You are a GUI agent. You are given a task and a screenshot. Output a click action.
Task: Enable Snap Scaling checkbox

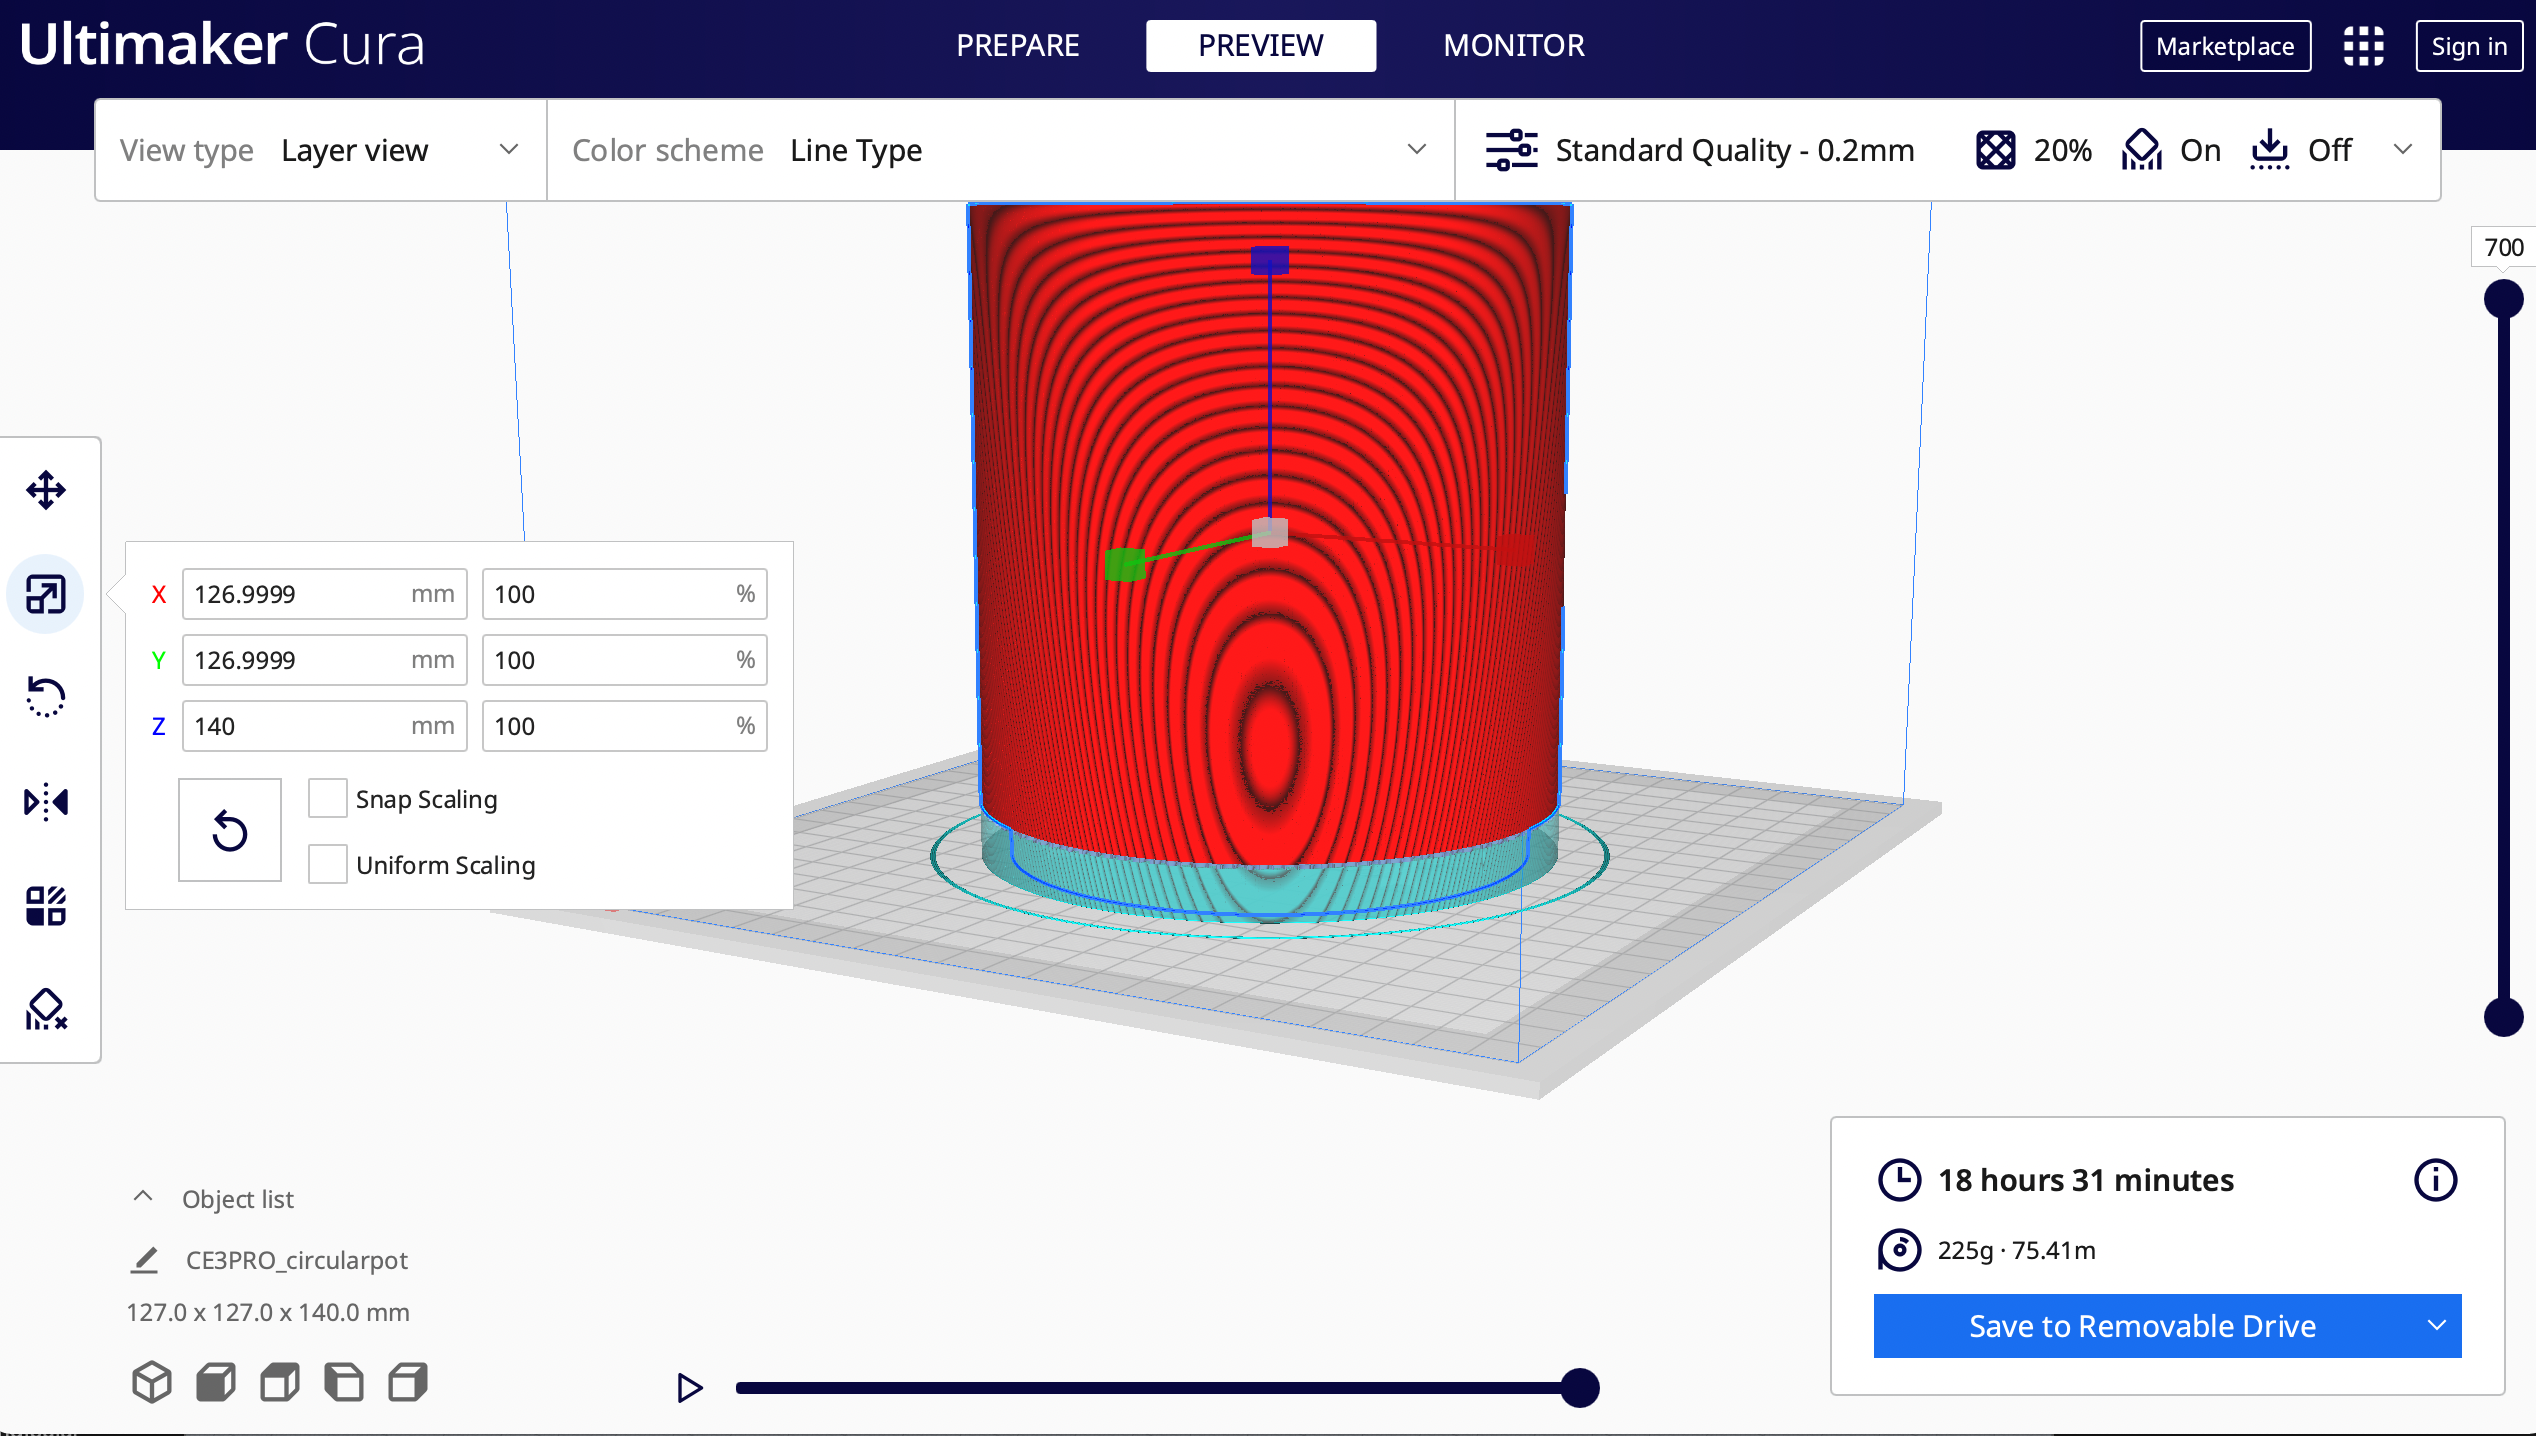(327, 798)
